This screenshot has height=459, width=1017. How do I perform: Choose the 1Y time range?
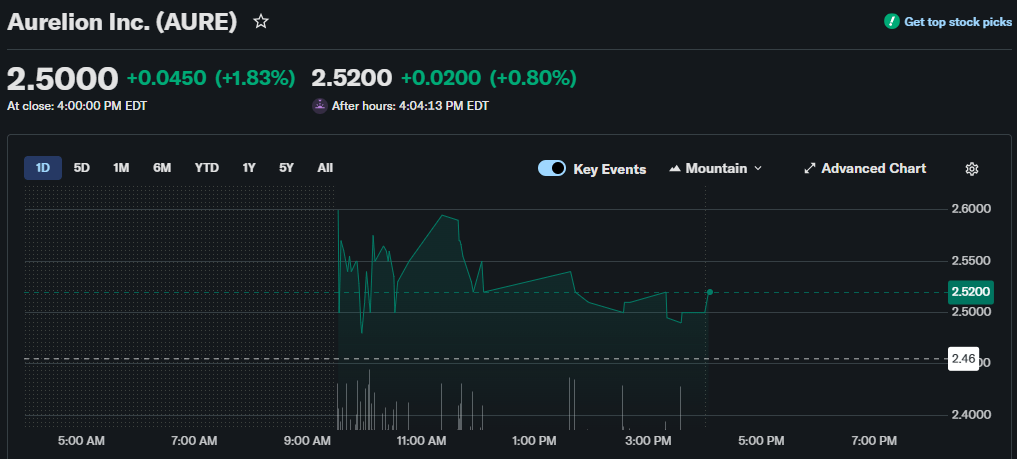click(249, 168)
